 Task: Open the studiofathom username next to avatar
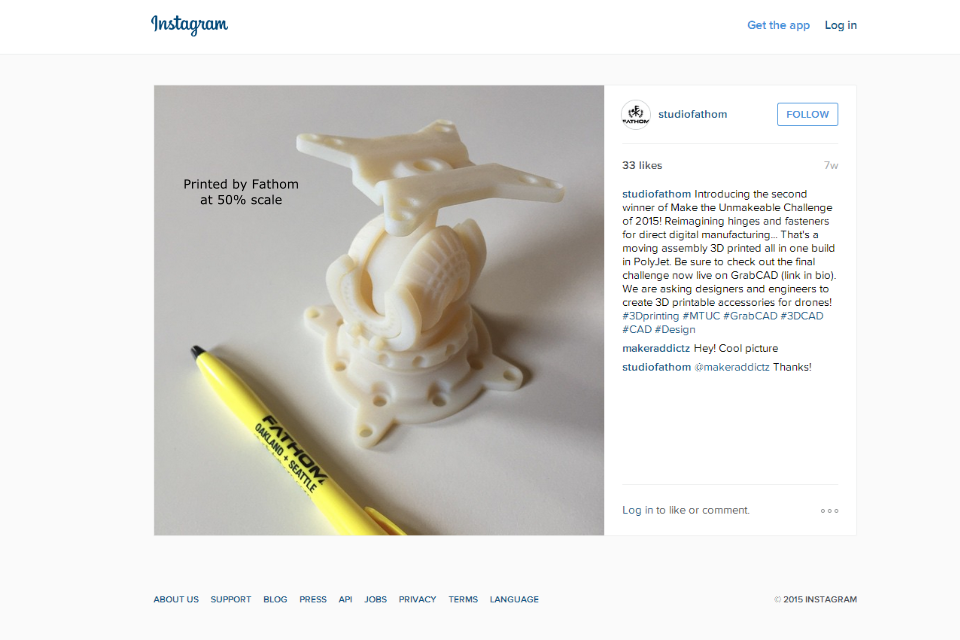(x=692, y=115)
